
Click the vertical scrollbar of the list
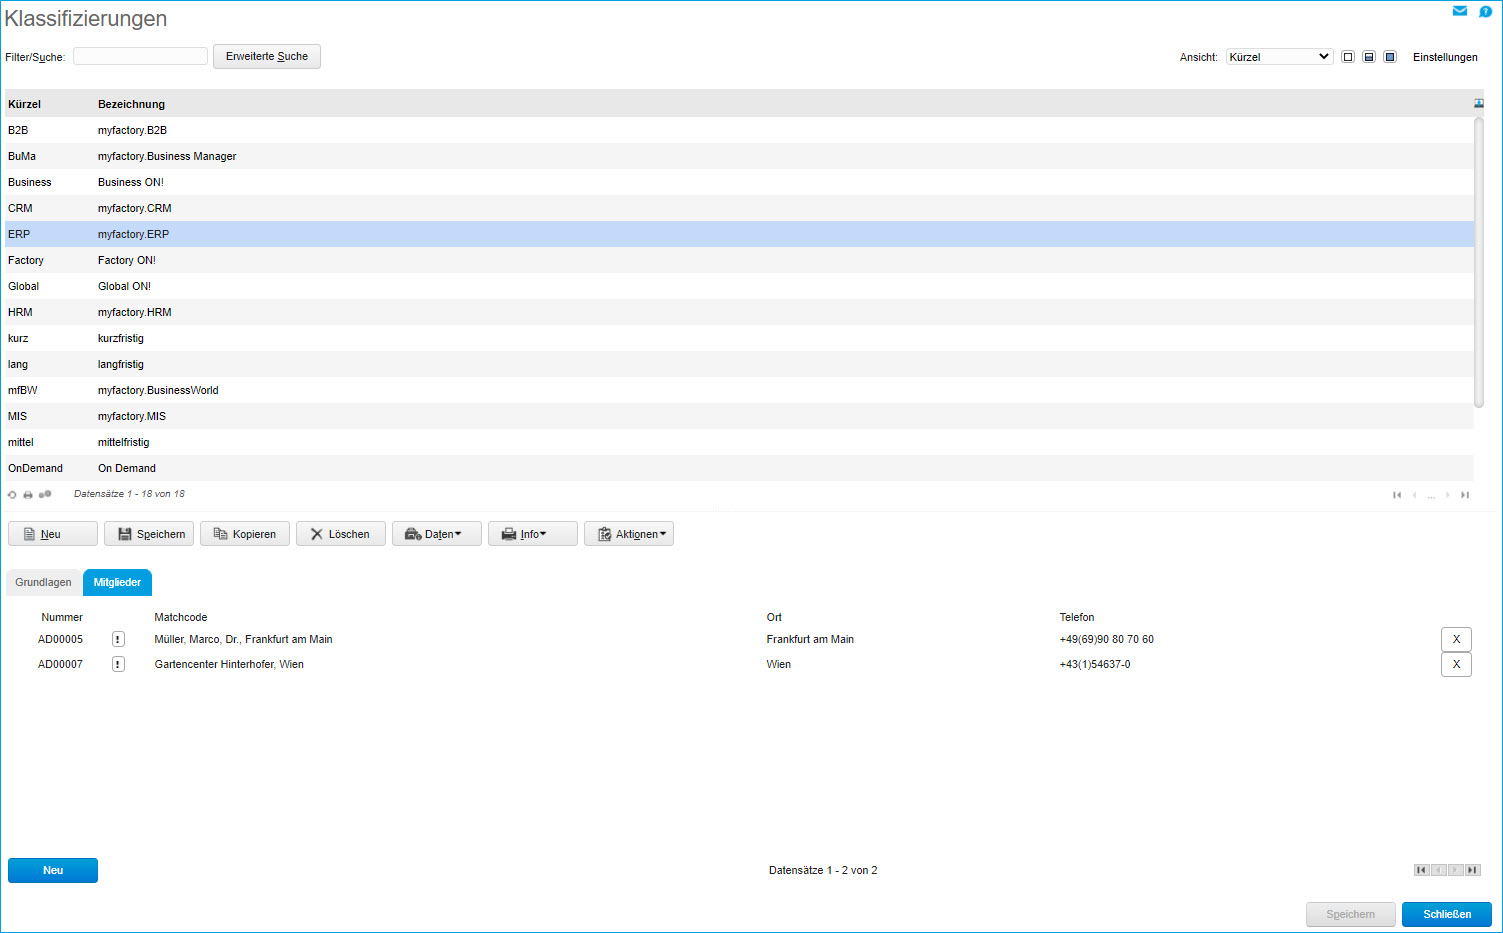(x=1478, y=262)
